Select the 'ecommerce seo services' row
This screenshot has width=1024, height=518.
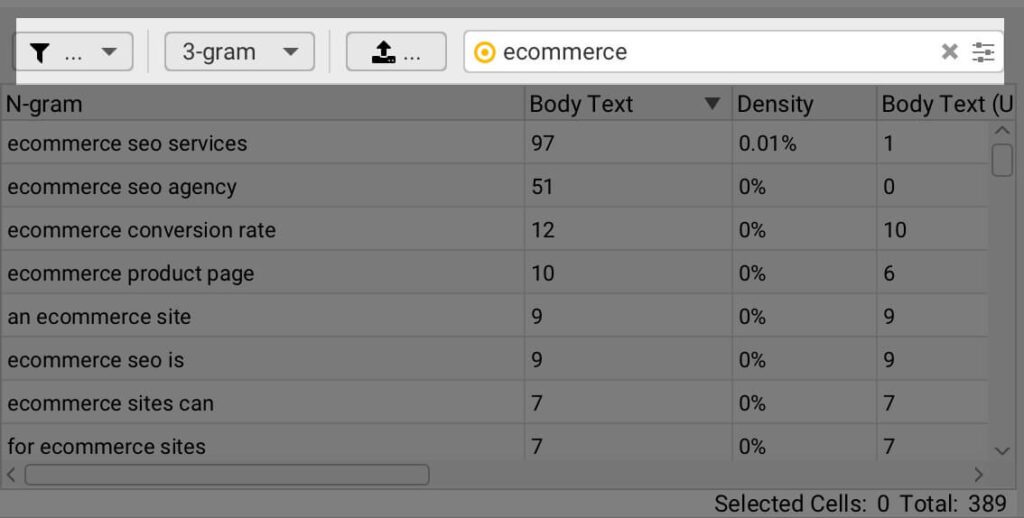coord(494,143)
